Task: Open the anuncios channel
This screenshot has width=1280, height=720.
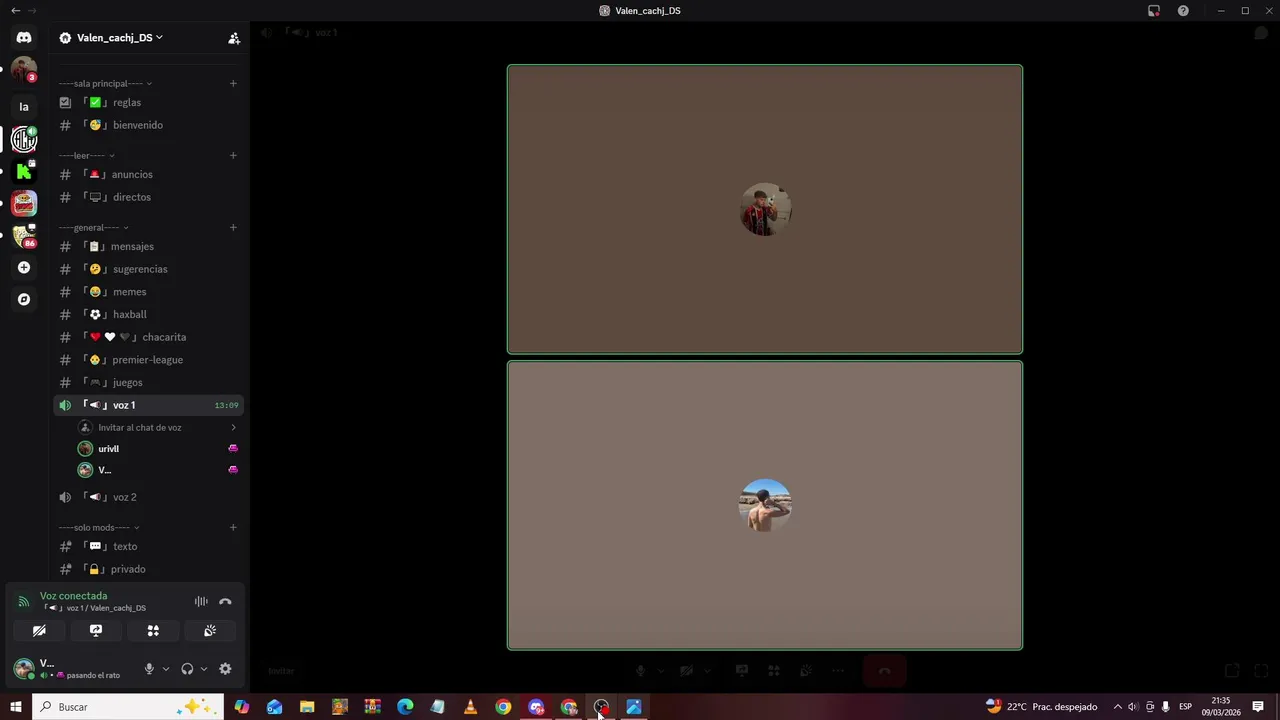Action: pyautogui.click(x=148, y=174)
